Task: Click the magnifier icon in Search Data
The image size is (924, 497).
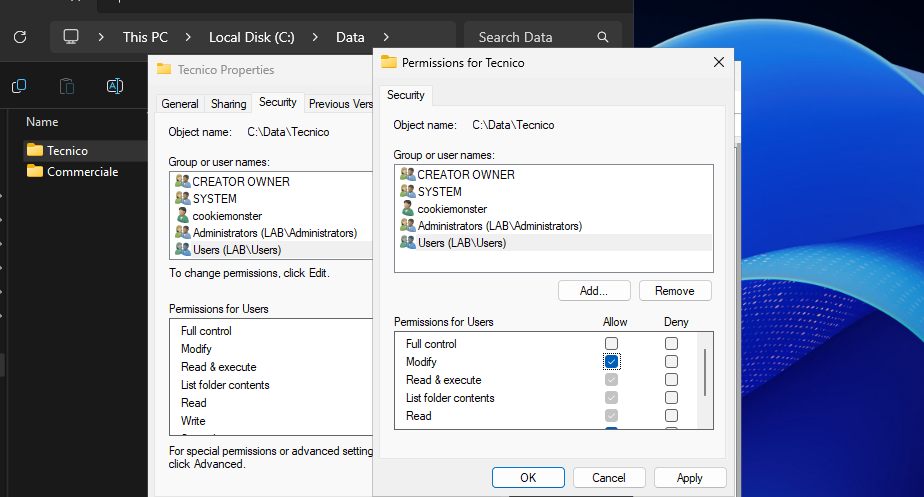Action: pos(603,37)
